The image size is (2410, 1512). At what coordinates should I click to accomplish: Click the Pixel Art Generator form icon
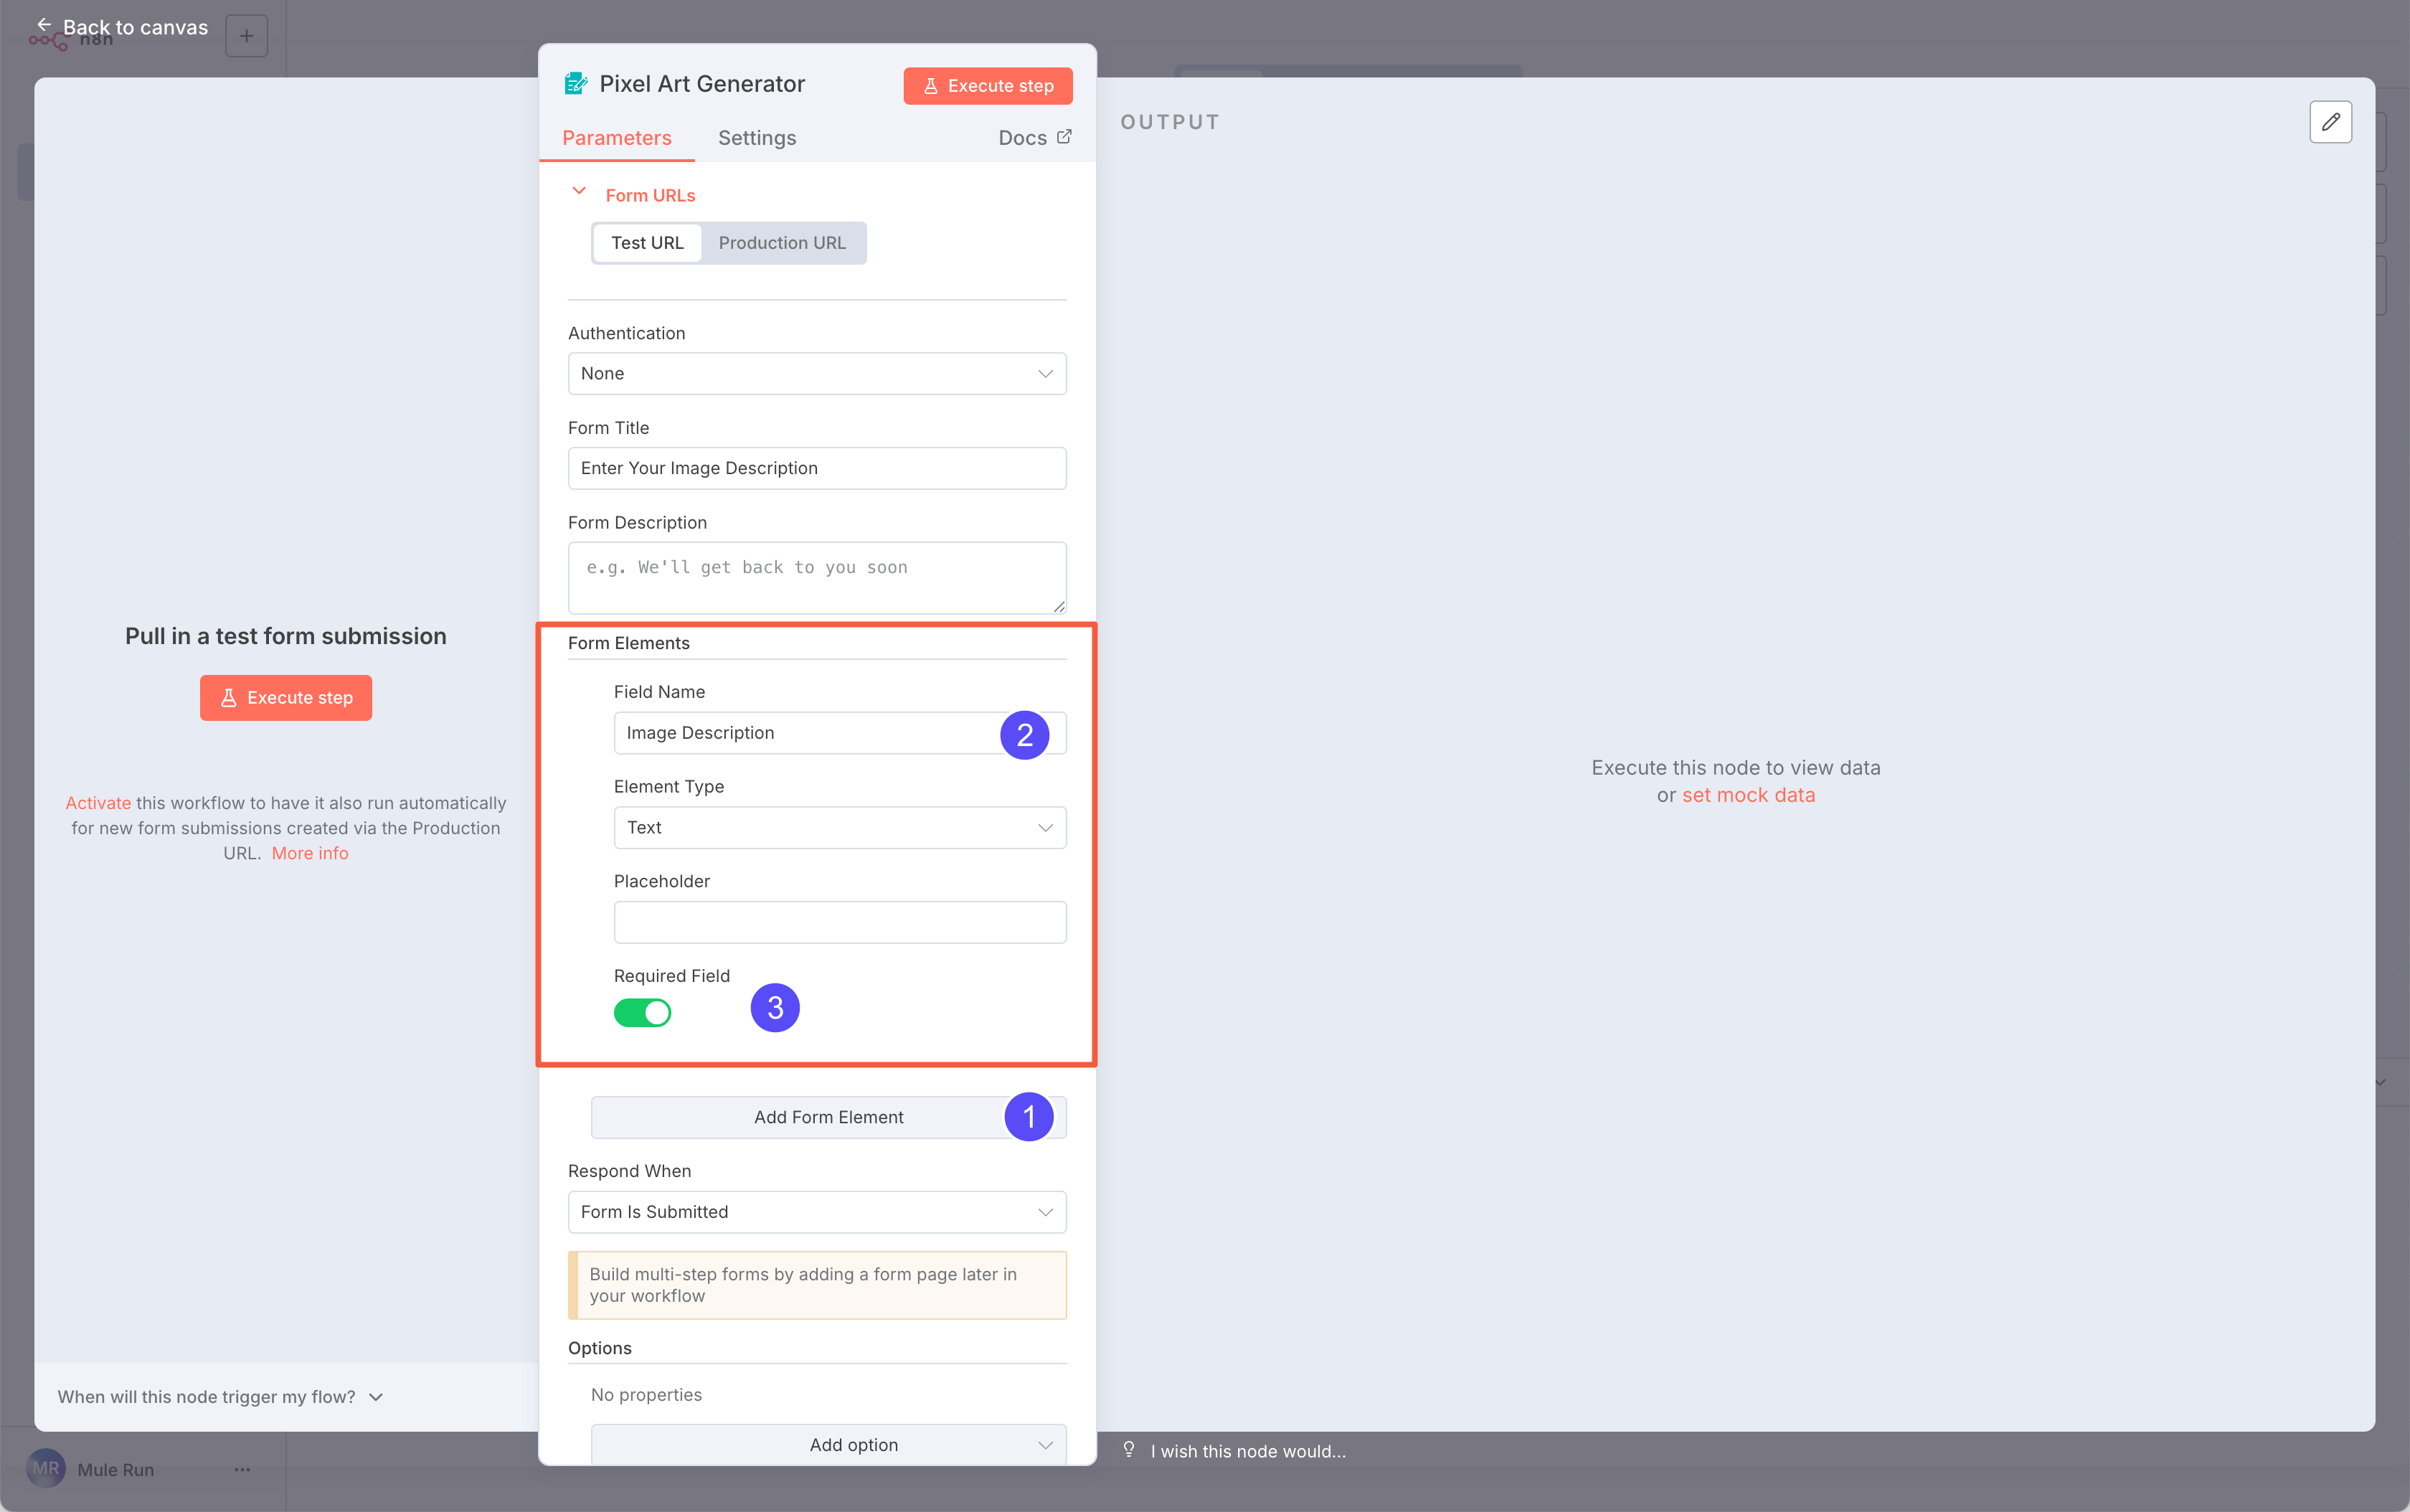[x=576, y=84]
